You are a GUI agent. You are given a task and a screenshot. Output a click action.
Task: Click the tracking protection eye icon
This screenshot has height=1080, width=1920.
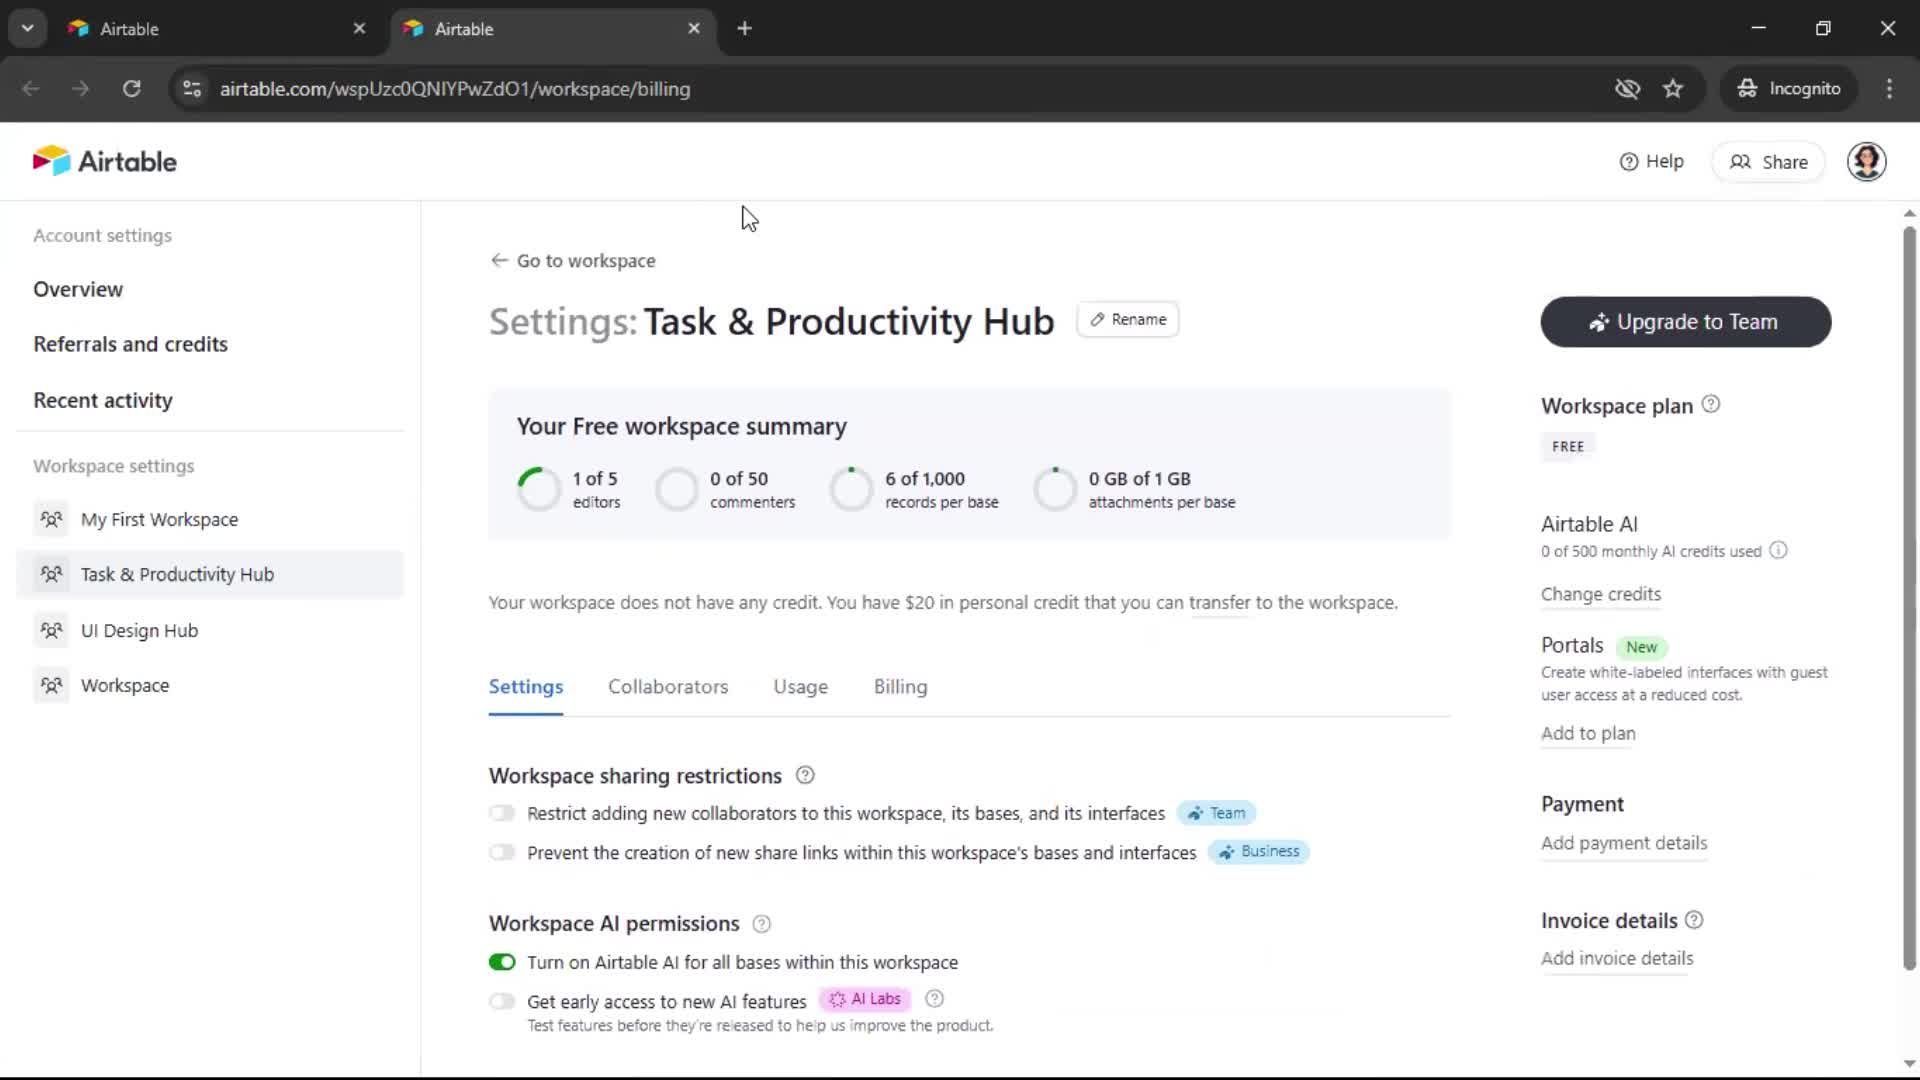1627,89
